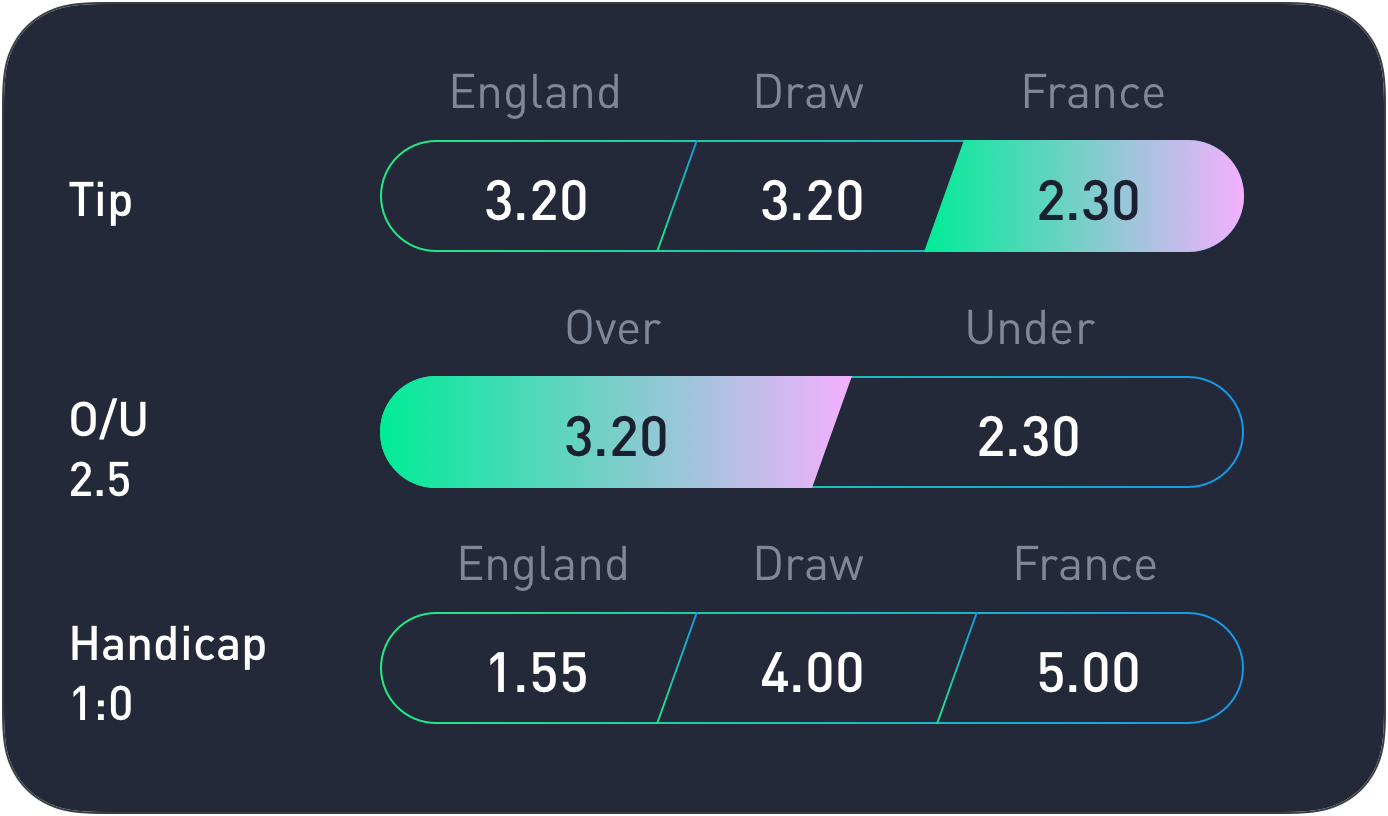The image size is (1388, 816).
Task: Click the 1:0 handicap value text
Action: (101, 705)
